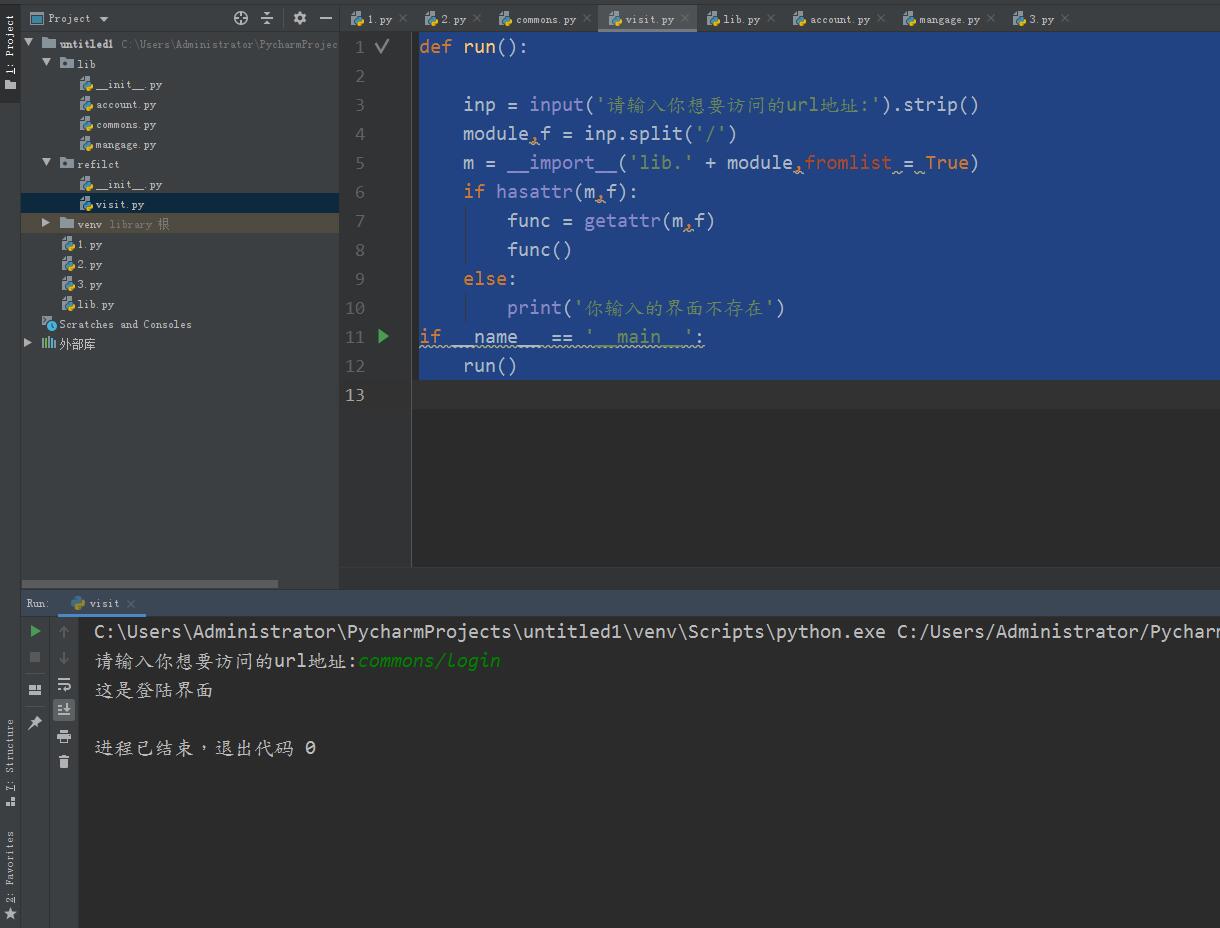Screen dimensions: 1220x928
Task: Switch to the commons.py editor tab
Action: click(x=544, y=19)
